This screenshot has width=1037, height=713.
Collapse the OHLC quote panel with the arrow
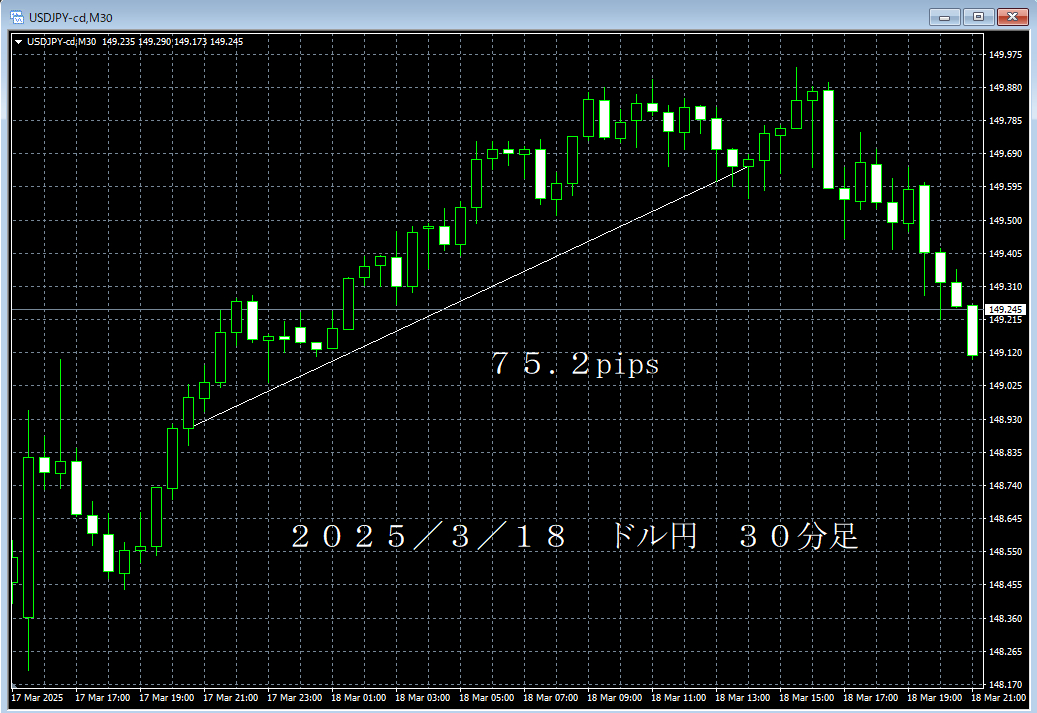point(17,42)
